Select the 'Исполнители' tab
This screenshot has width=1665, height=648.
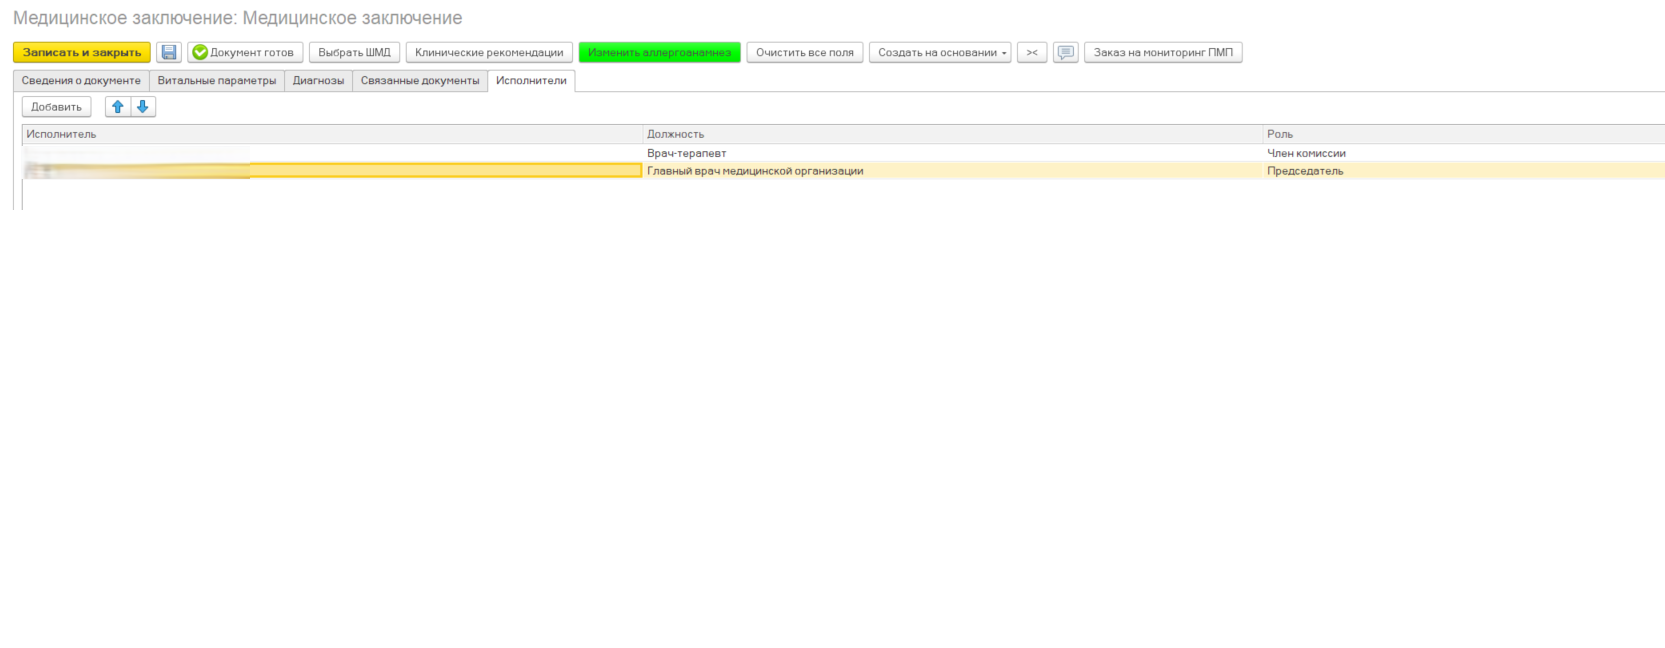click(531, 81)
